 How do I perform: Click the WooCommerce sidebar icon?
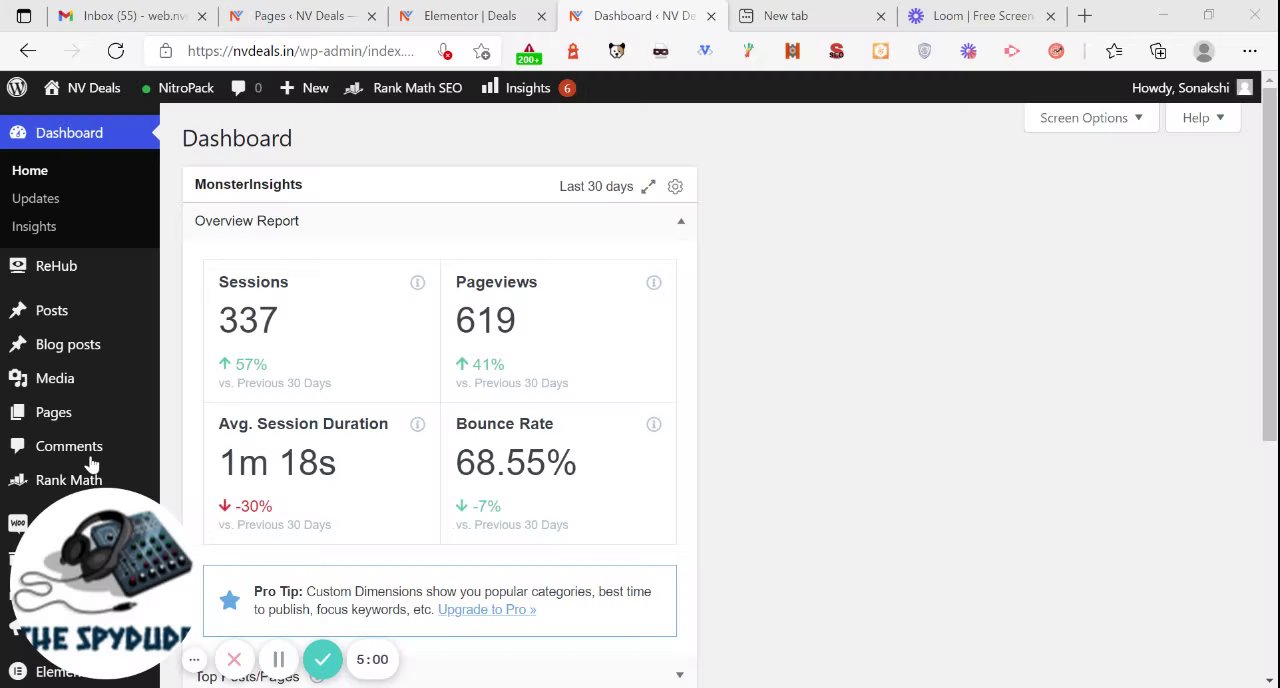[18, 523]
